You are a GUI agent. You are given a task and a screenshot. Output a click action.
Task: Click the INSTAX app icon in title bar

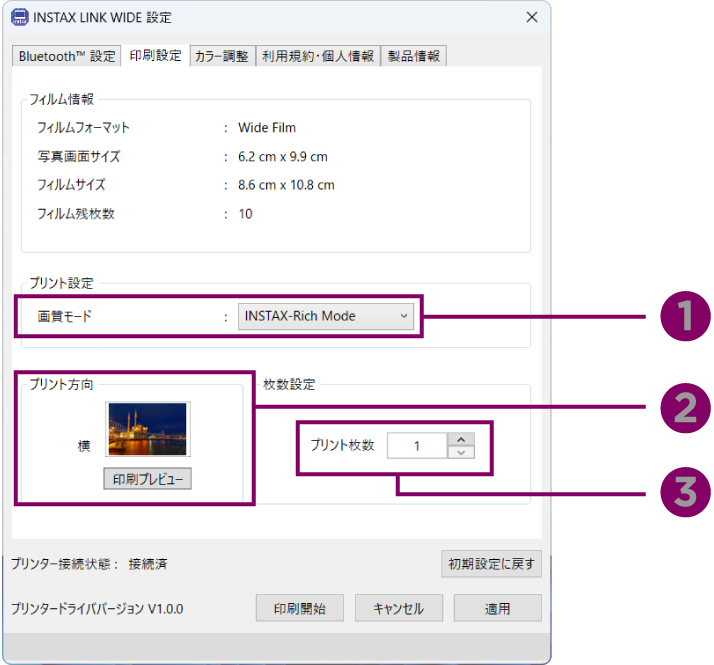point(20,17)
